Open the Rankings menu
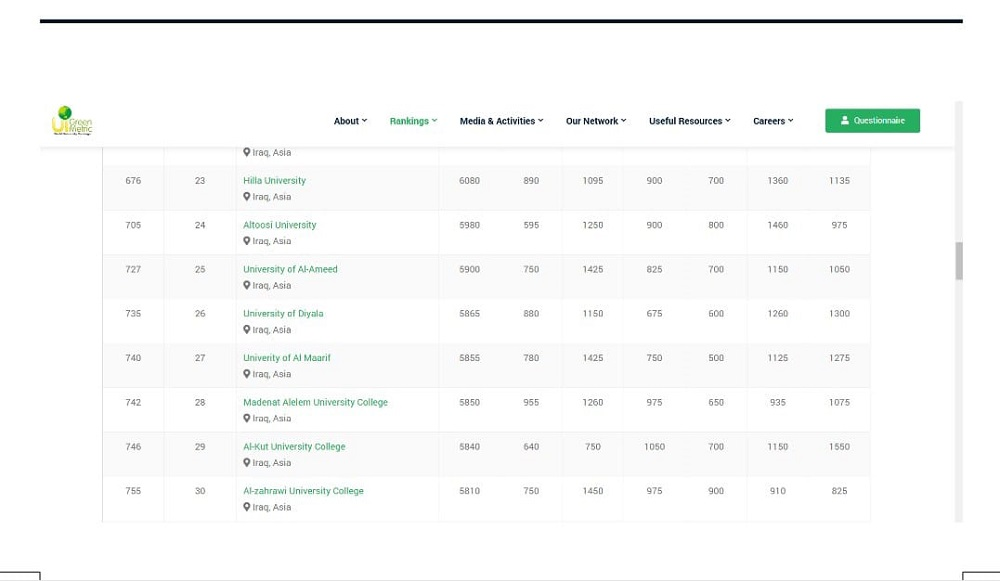 [x=413, y=121]
